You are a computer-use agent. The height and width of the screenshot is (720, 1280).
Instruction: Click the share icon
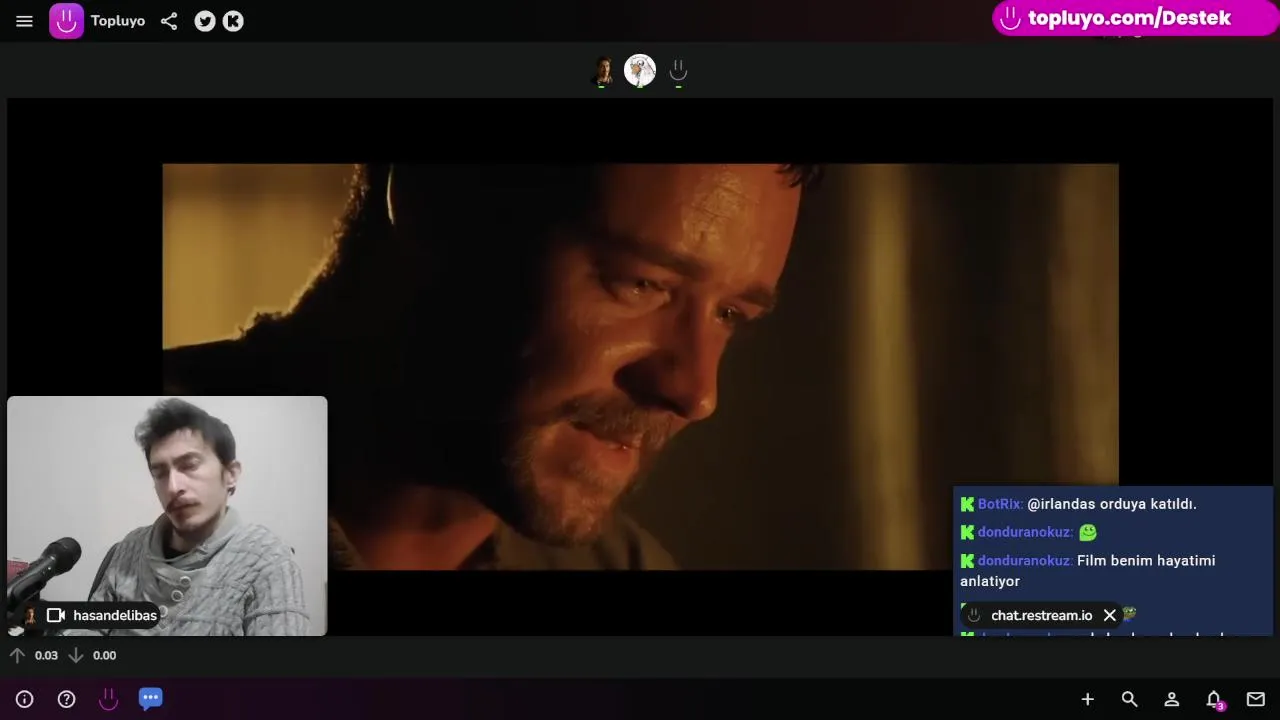(169, 21)
